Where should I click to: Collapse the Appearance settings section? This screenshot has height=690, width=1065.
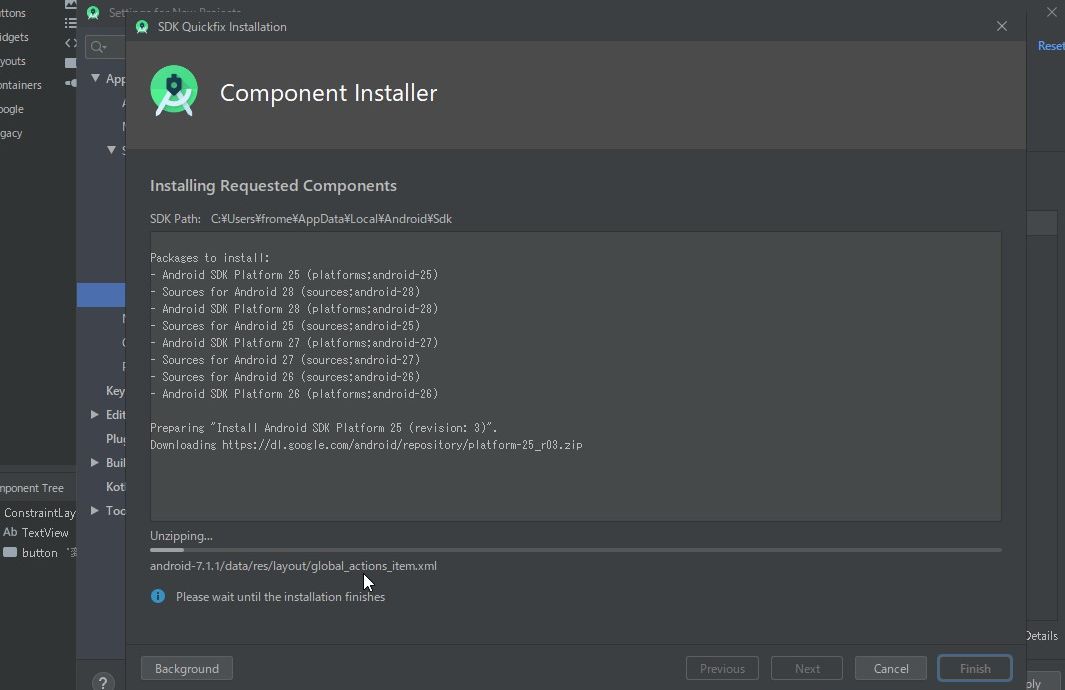click(x=96, y=77)
